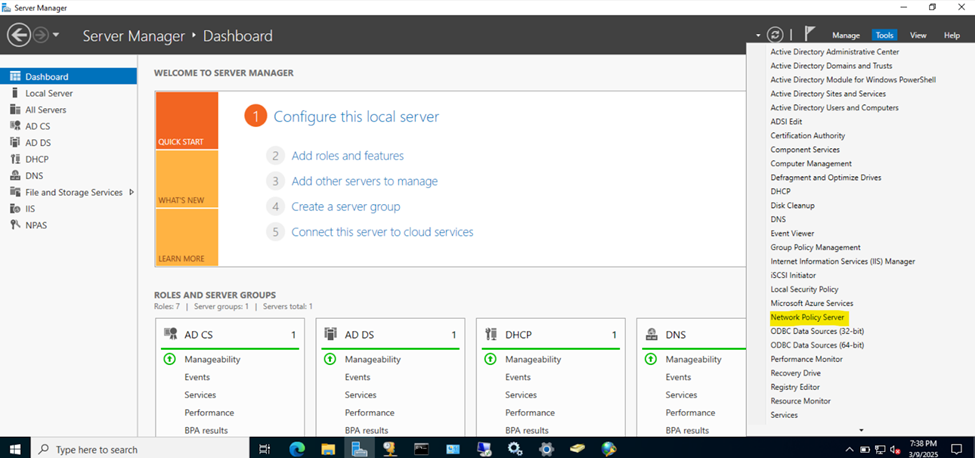Click the DHCP sidebar icon

16,159
